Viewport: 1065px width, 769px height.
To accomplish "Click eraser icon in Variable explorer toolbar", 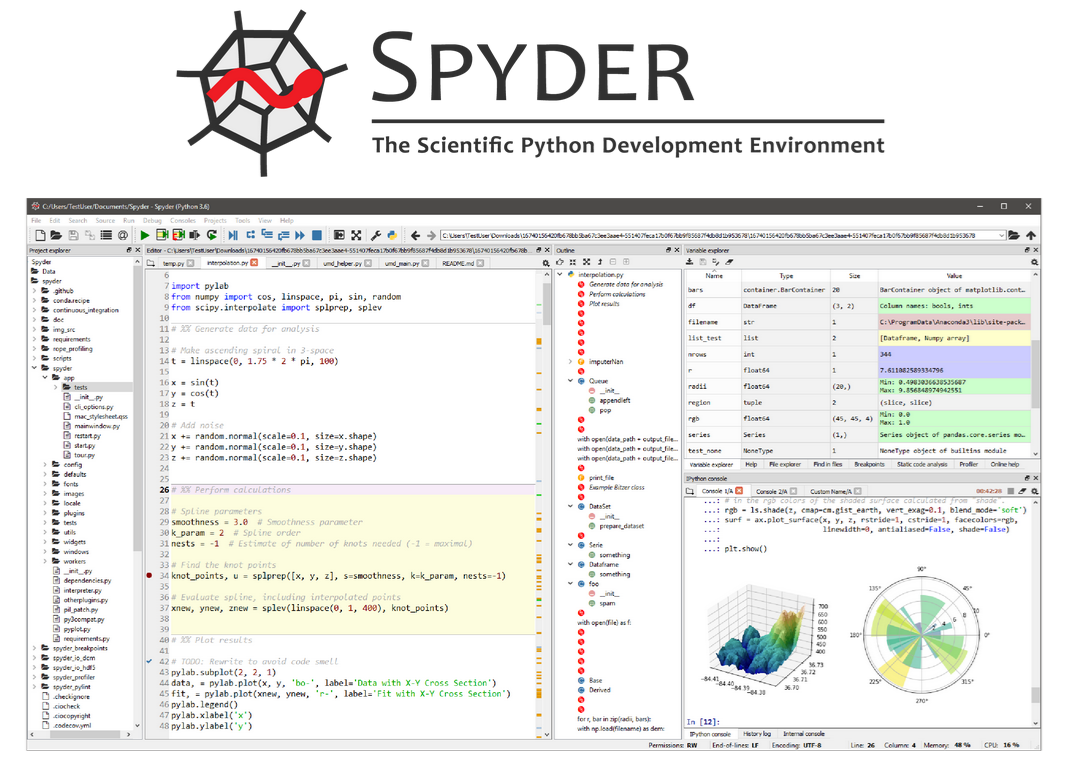I will coord(729,262).
